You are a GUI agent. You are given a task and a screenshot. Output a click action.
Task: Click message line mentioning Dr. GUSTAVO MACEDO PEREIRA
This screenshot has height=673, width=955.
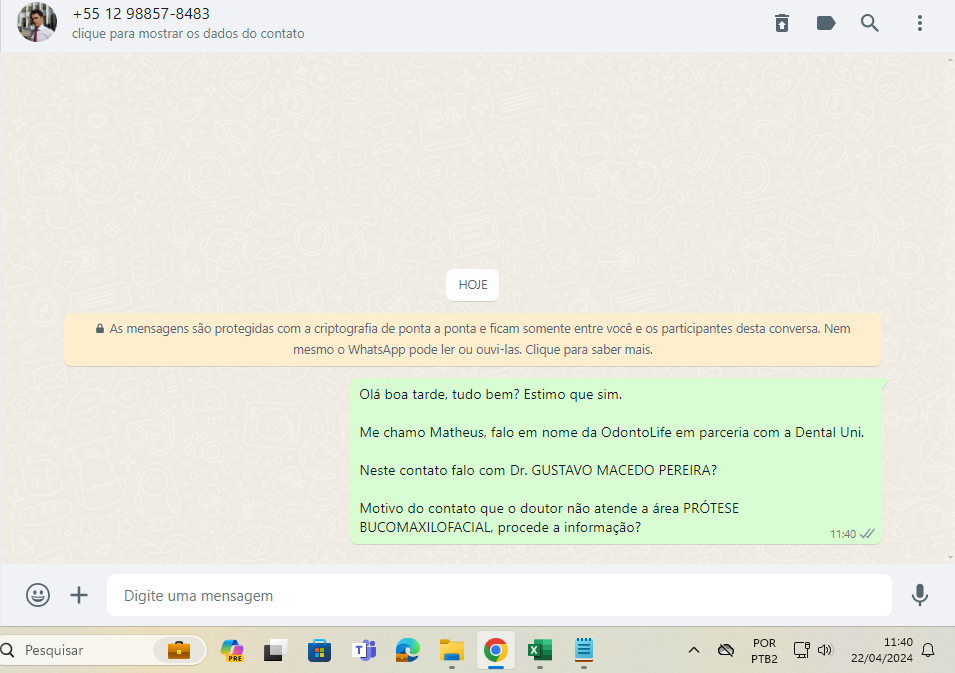click(x=538, y=470)
